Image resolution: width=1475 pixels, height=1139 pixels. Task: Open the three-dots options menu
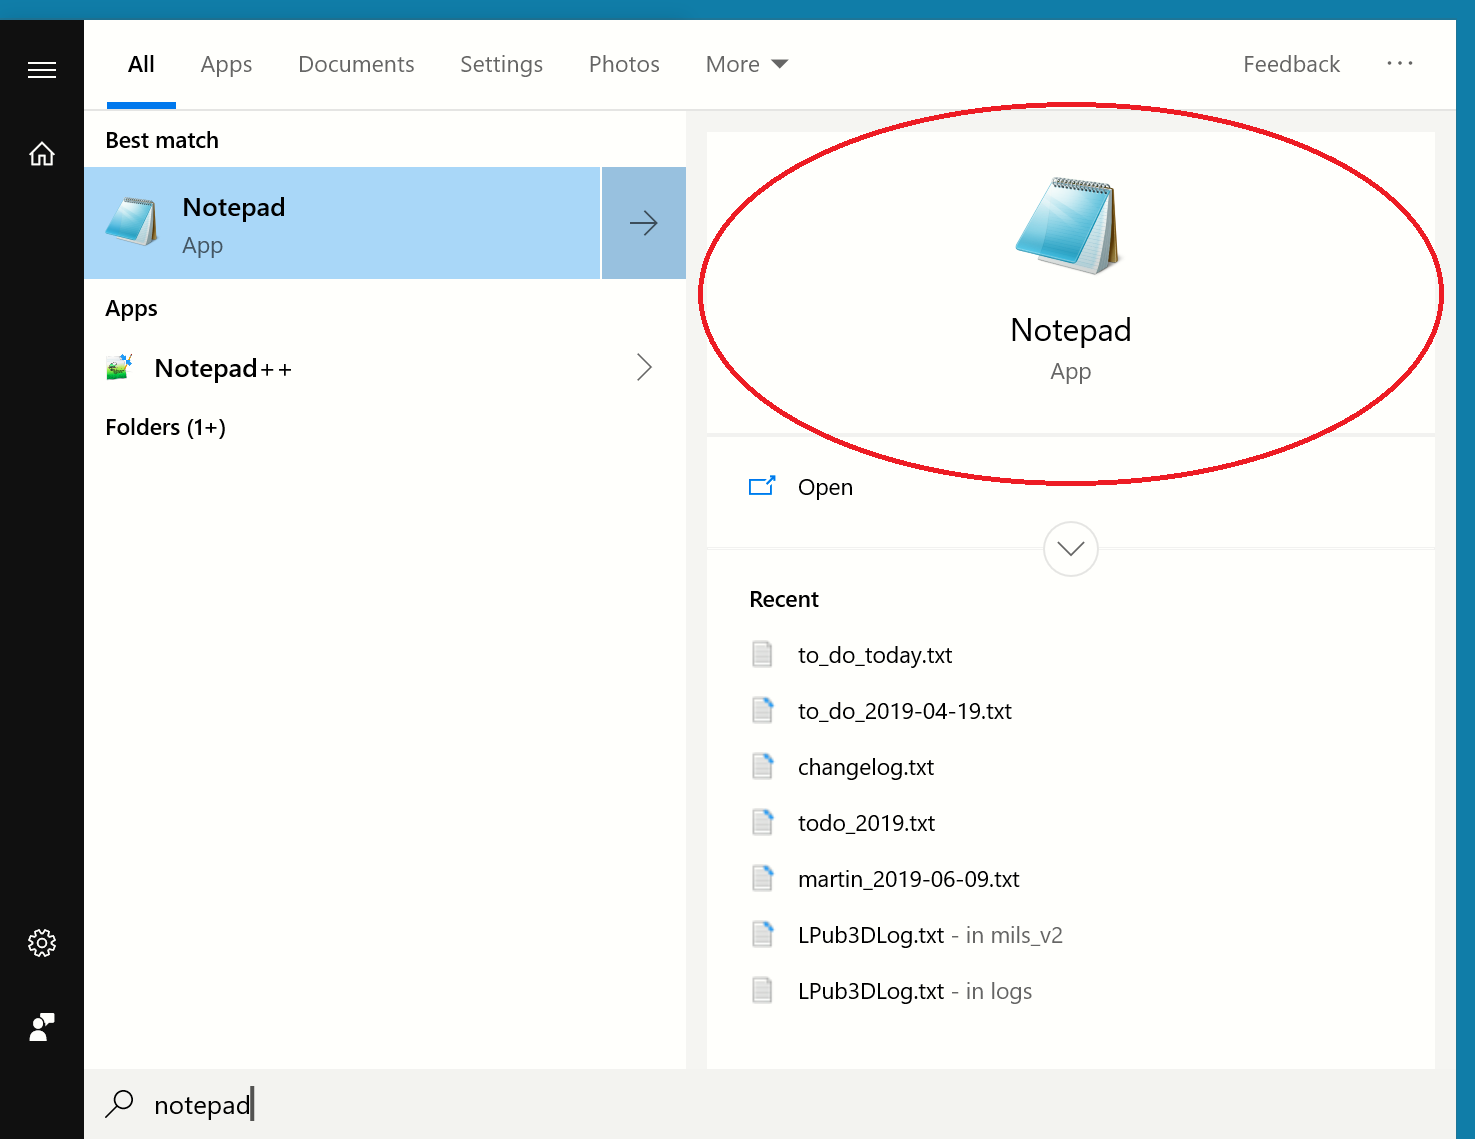click(x=1399, y=63)
